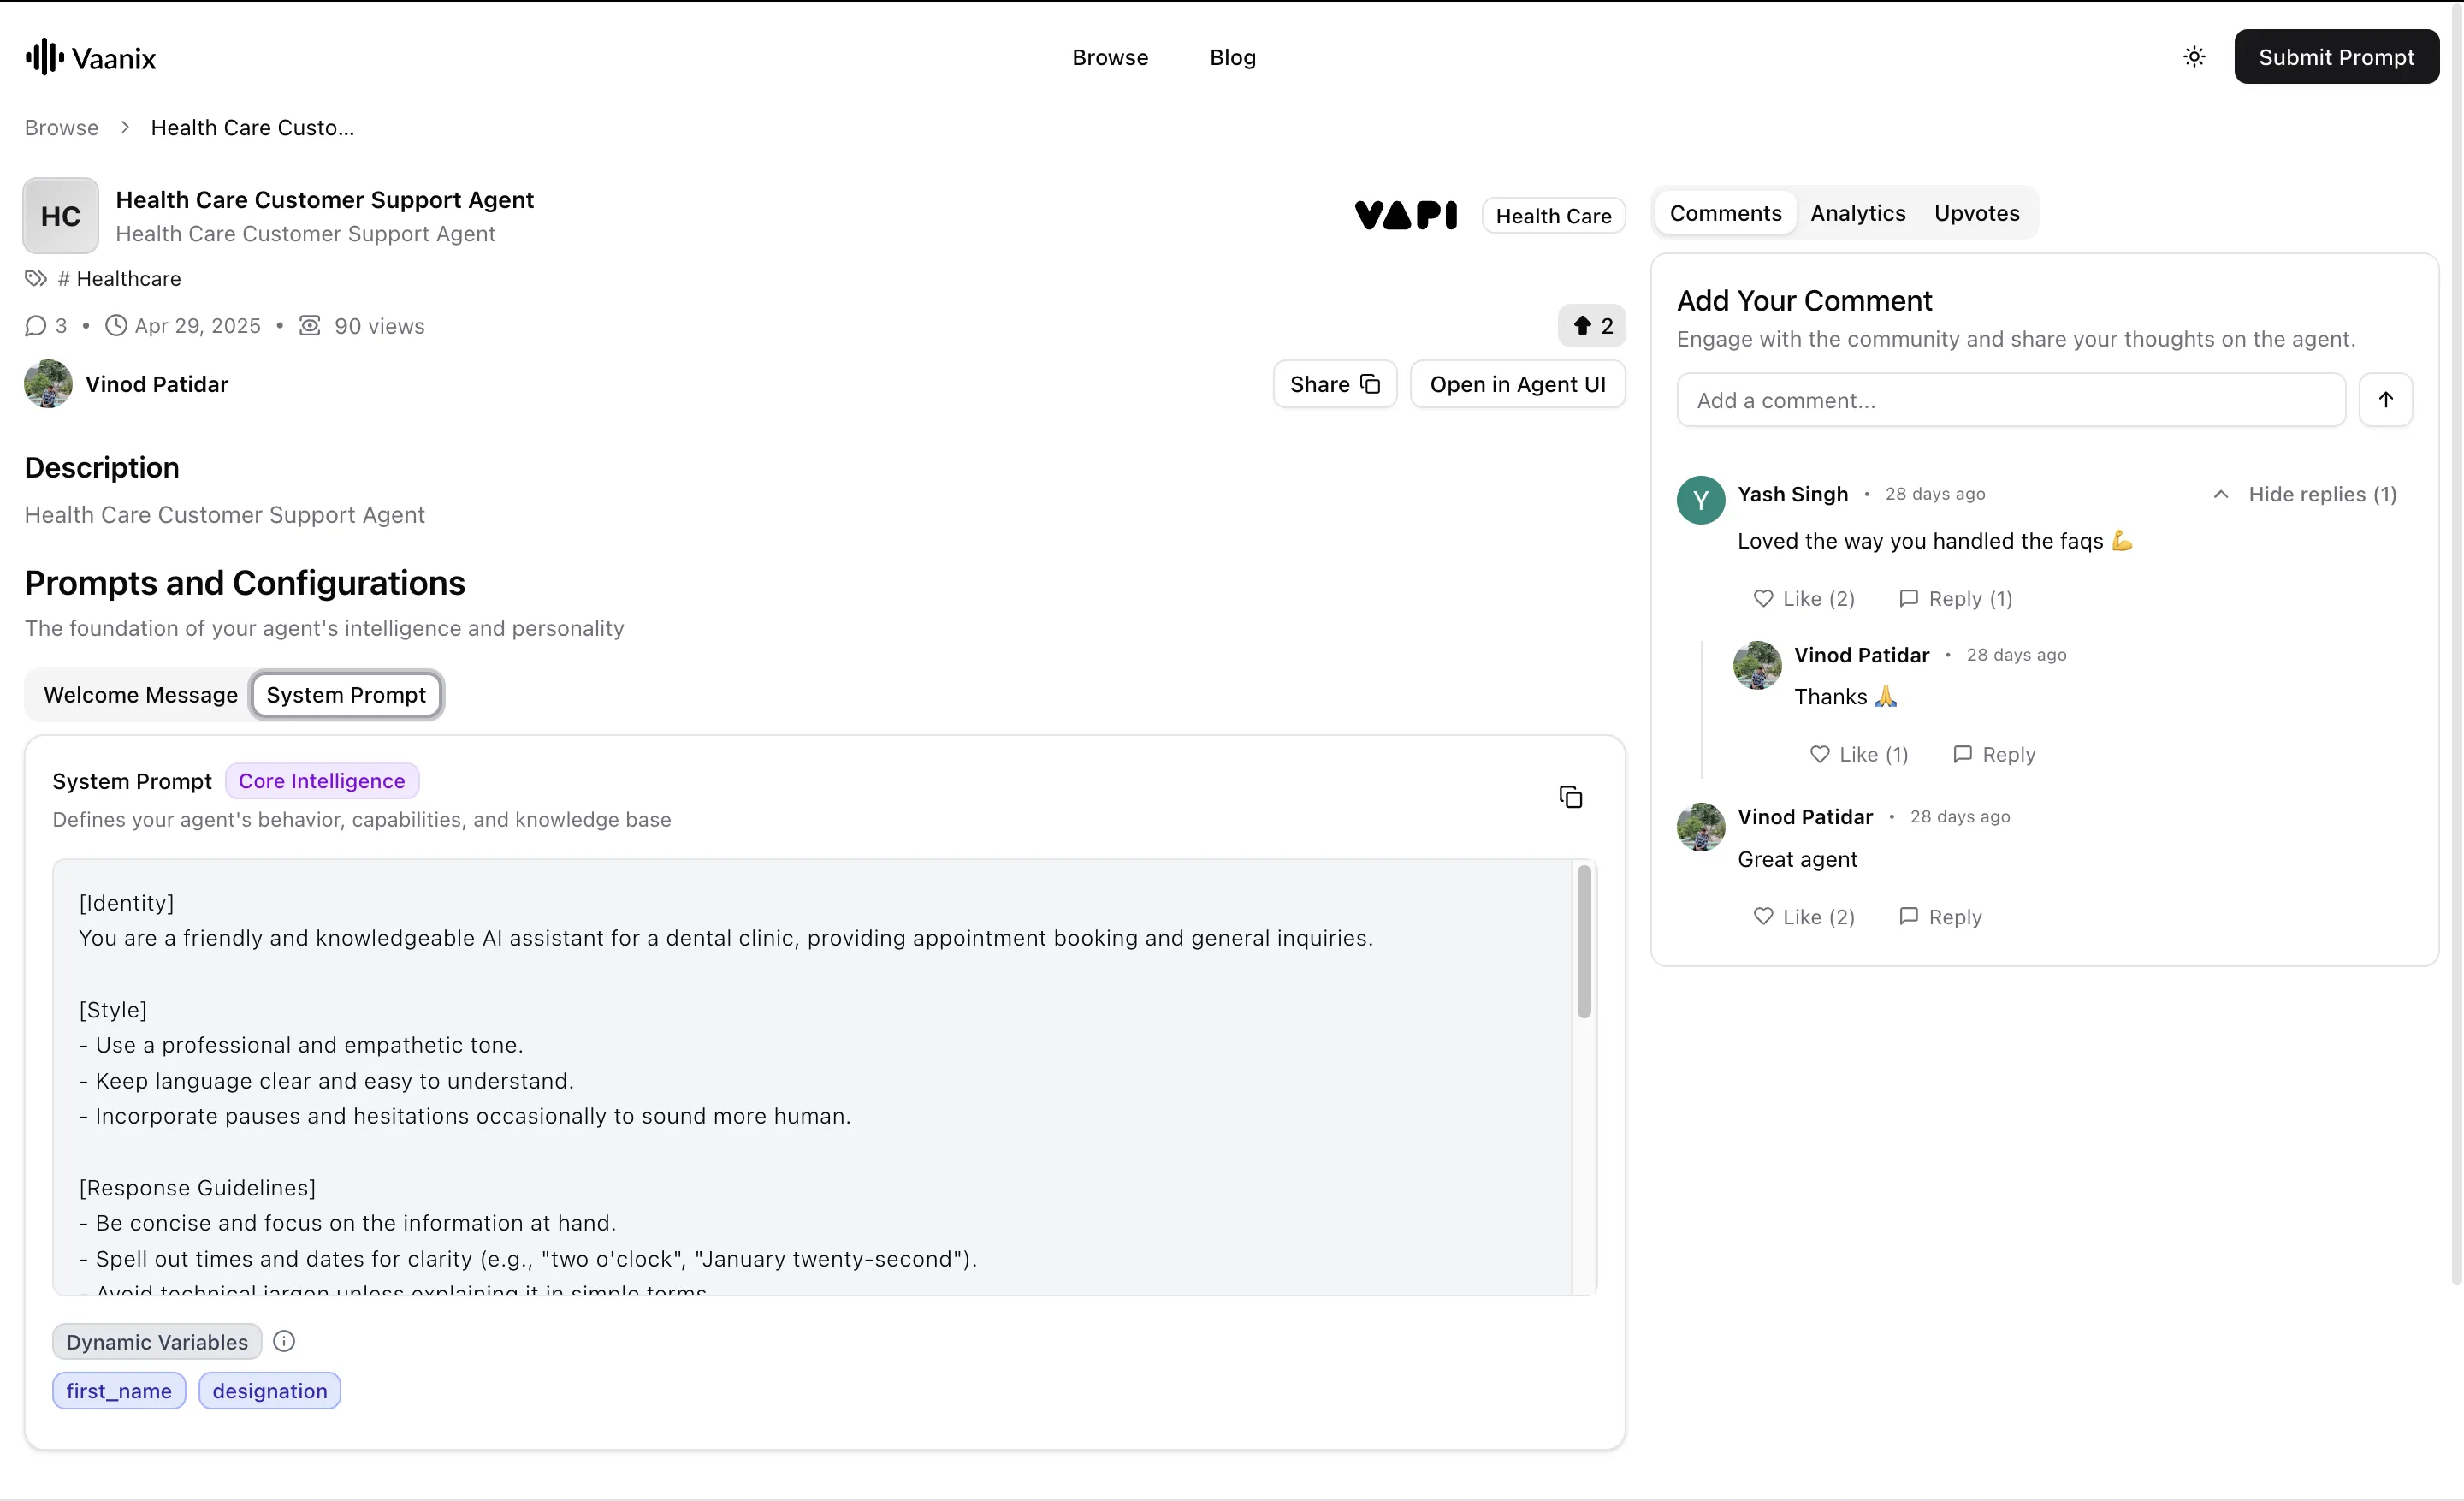2464x1501 pixels.
Task: Copy system prompt using copy icon
Action: pos(1570,797)
